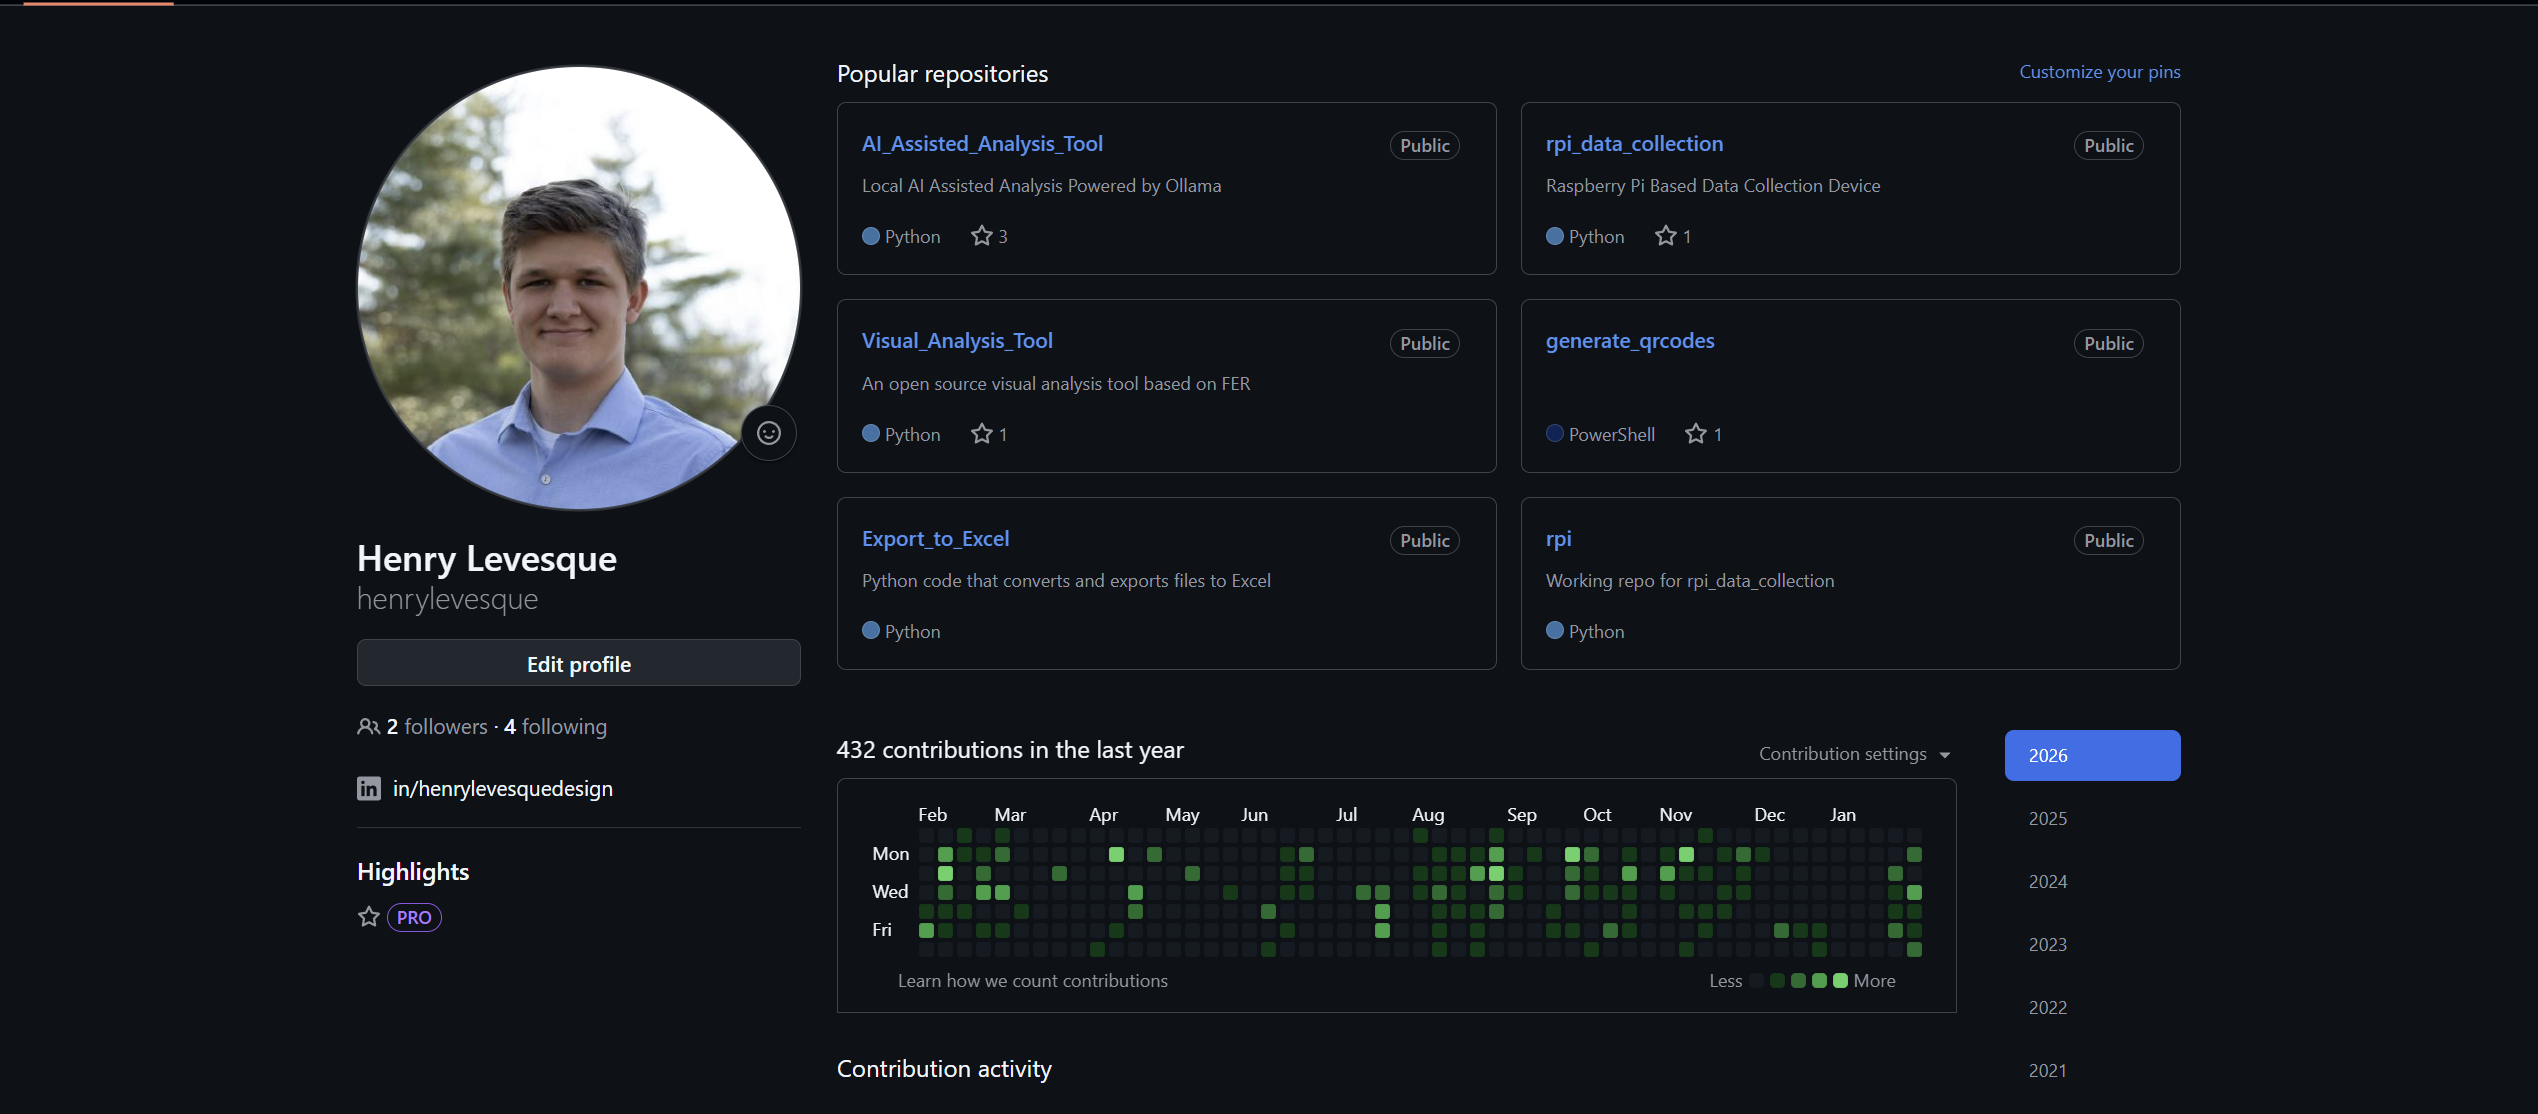This screenshot has height=1114, width=2538.
Task: Select the 2024 contributions year
Action: click(x=2047, y=881)
